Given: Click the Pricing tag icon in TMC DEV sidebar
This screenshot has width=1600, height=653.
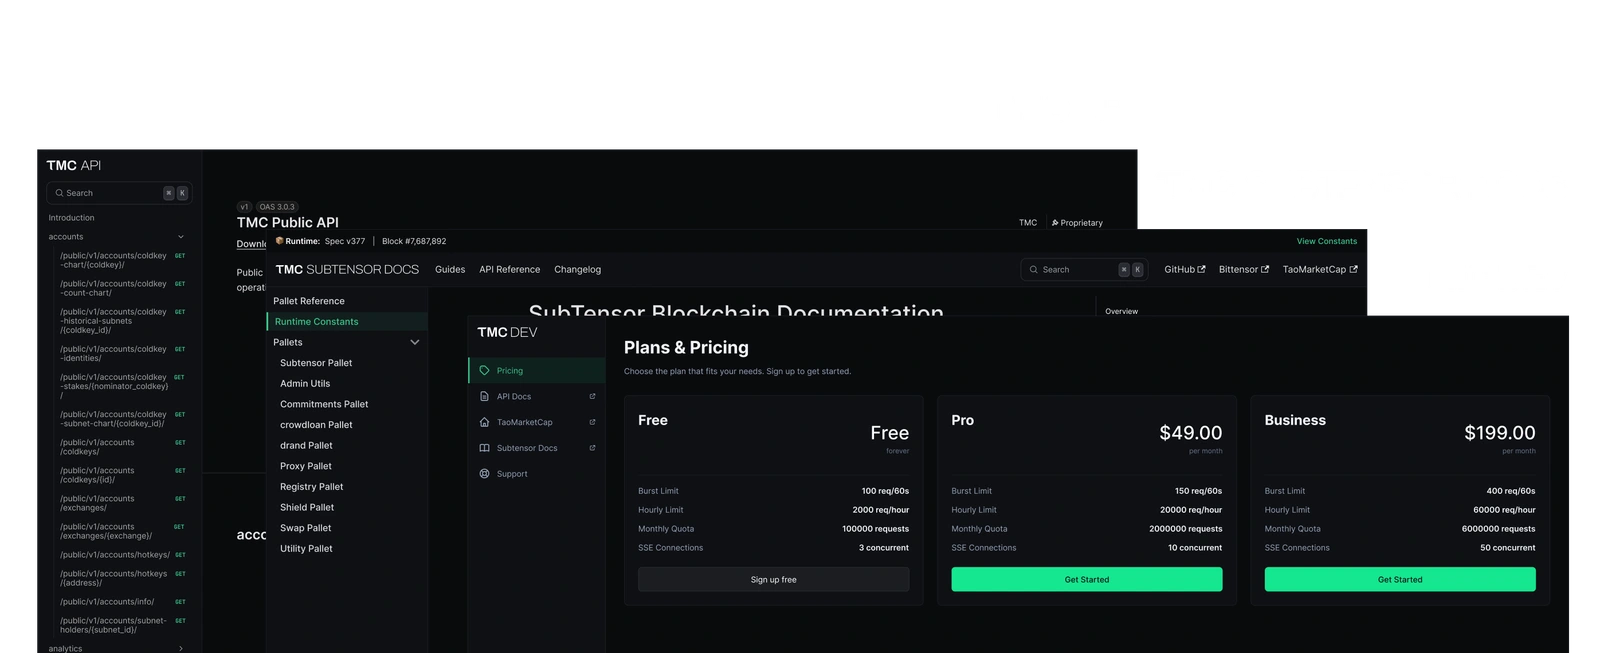Looking at the screenshot, I should point(484,370).
